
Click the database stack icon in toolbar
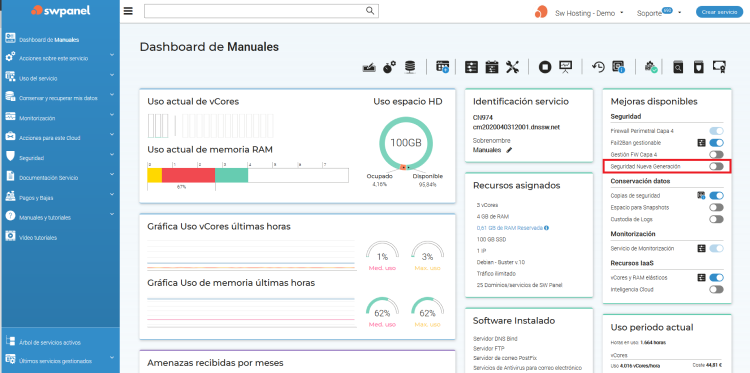410,67
